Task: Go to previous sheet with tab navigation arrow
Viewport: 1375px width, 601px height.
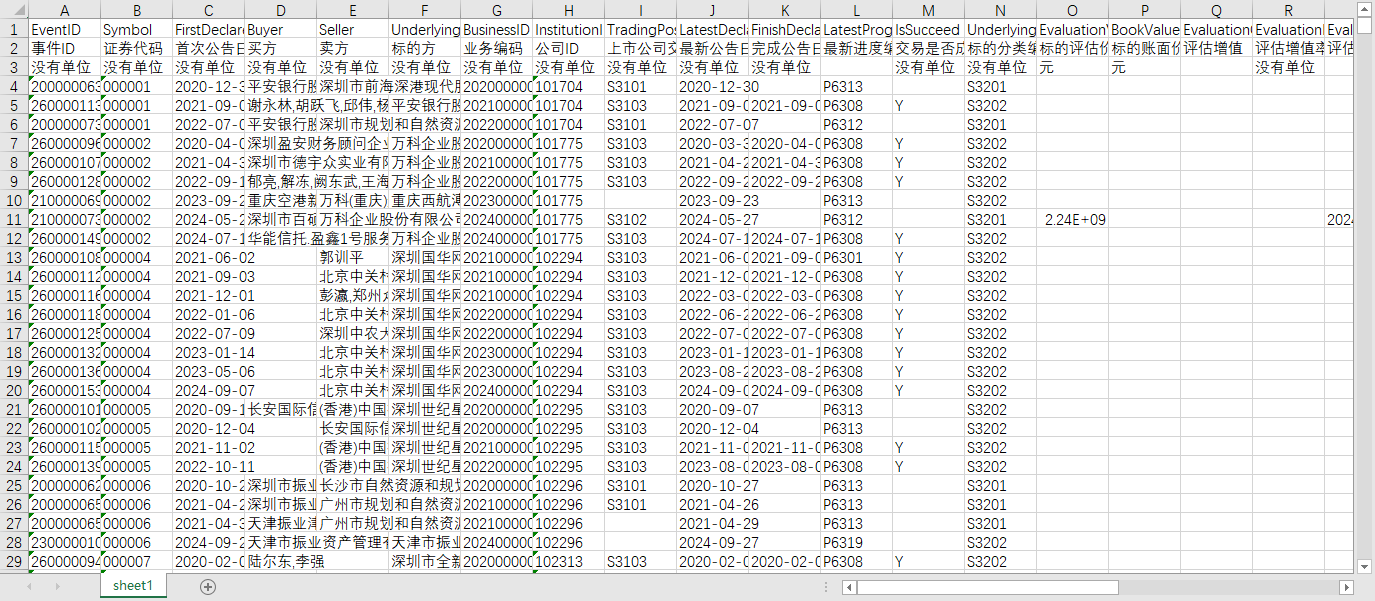Action: click(x=30, y=586)
